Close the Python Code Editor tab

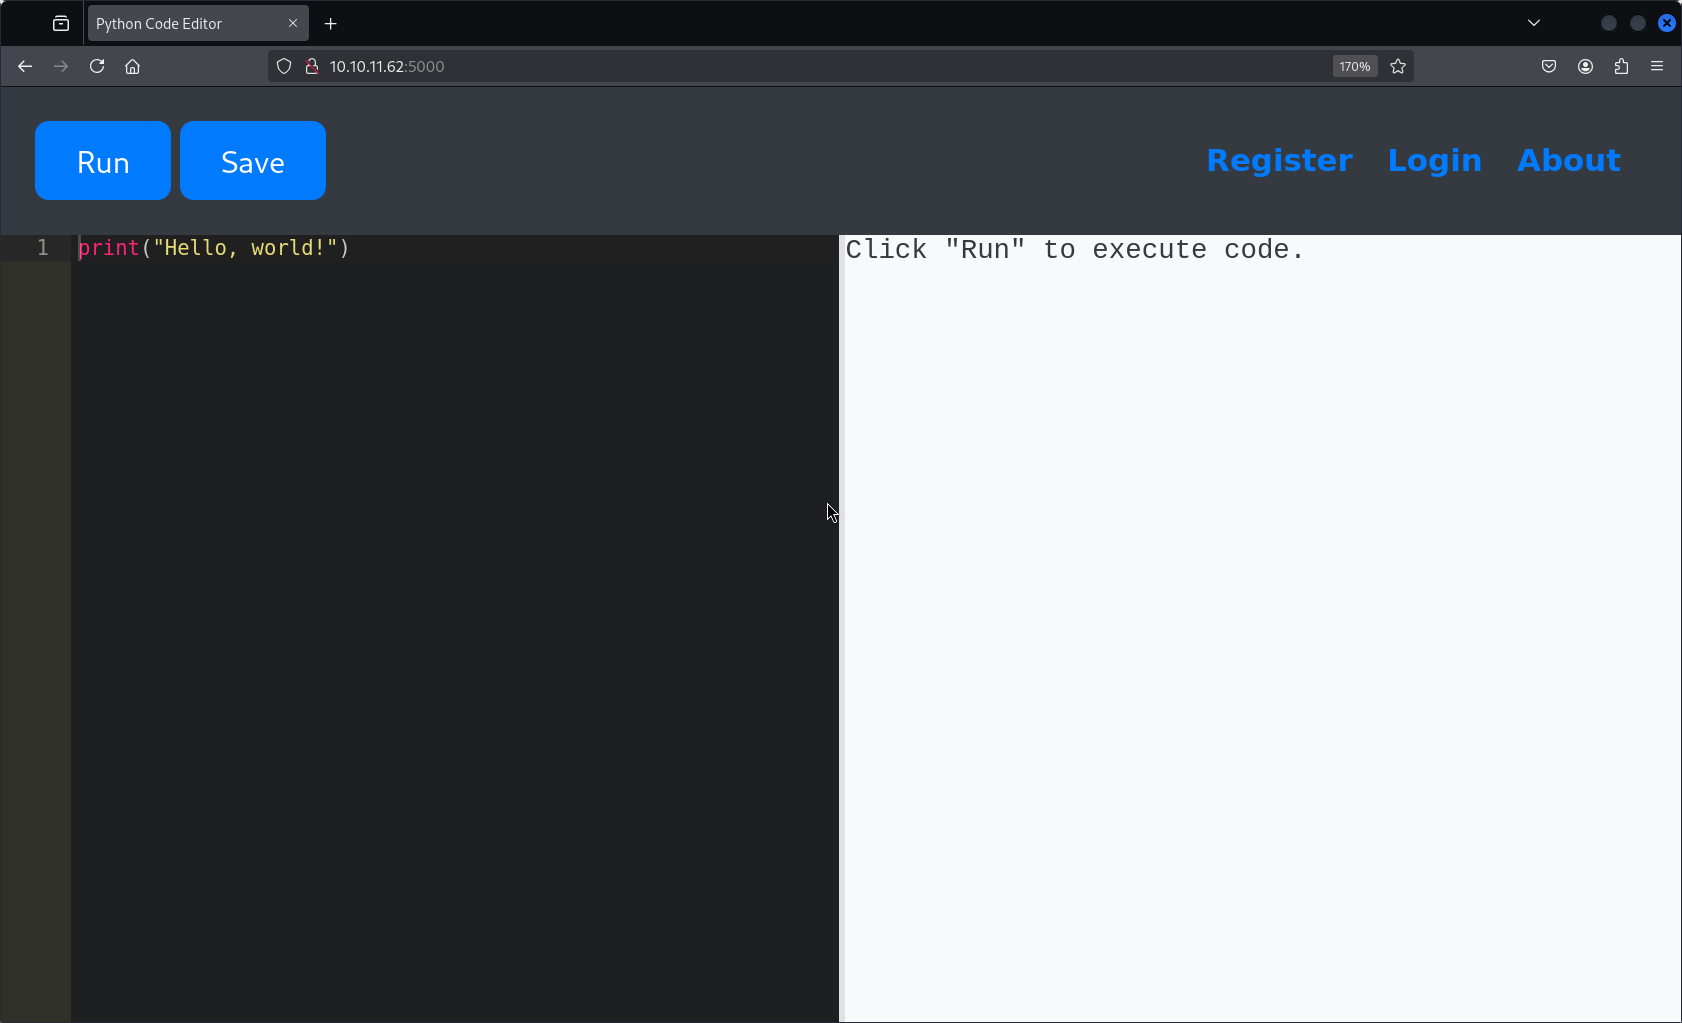pyautogui.click(x=293, y=23)
